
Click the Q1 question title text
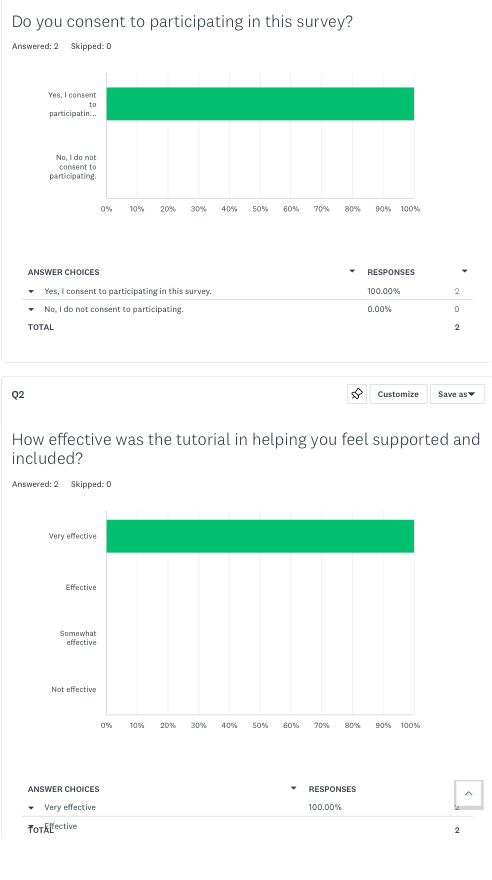(182, 22)
